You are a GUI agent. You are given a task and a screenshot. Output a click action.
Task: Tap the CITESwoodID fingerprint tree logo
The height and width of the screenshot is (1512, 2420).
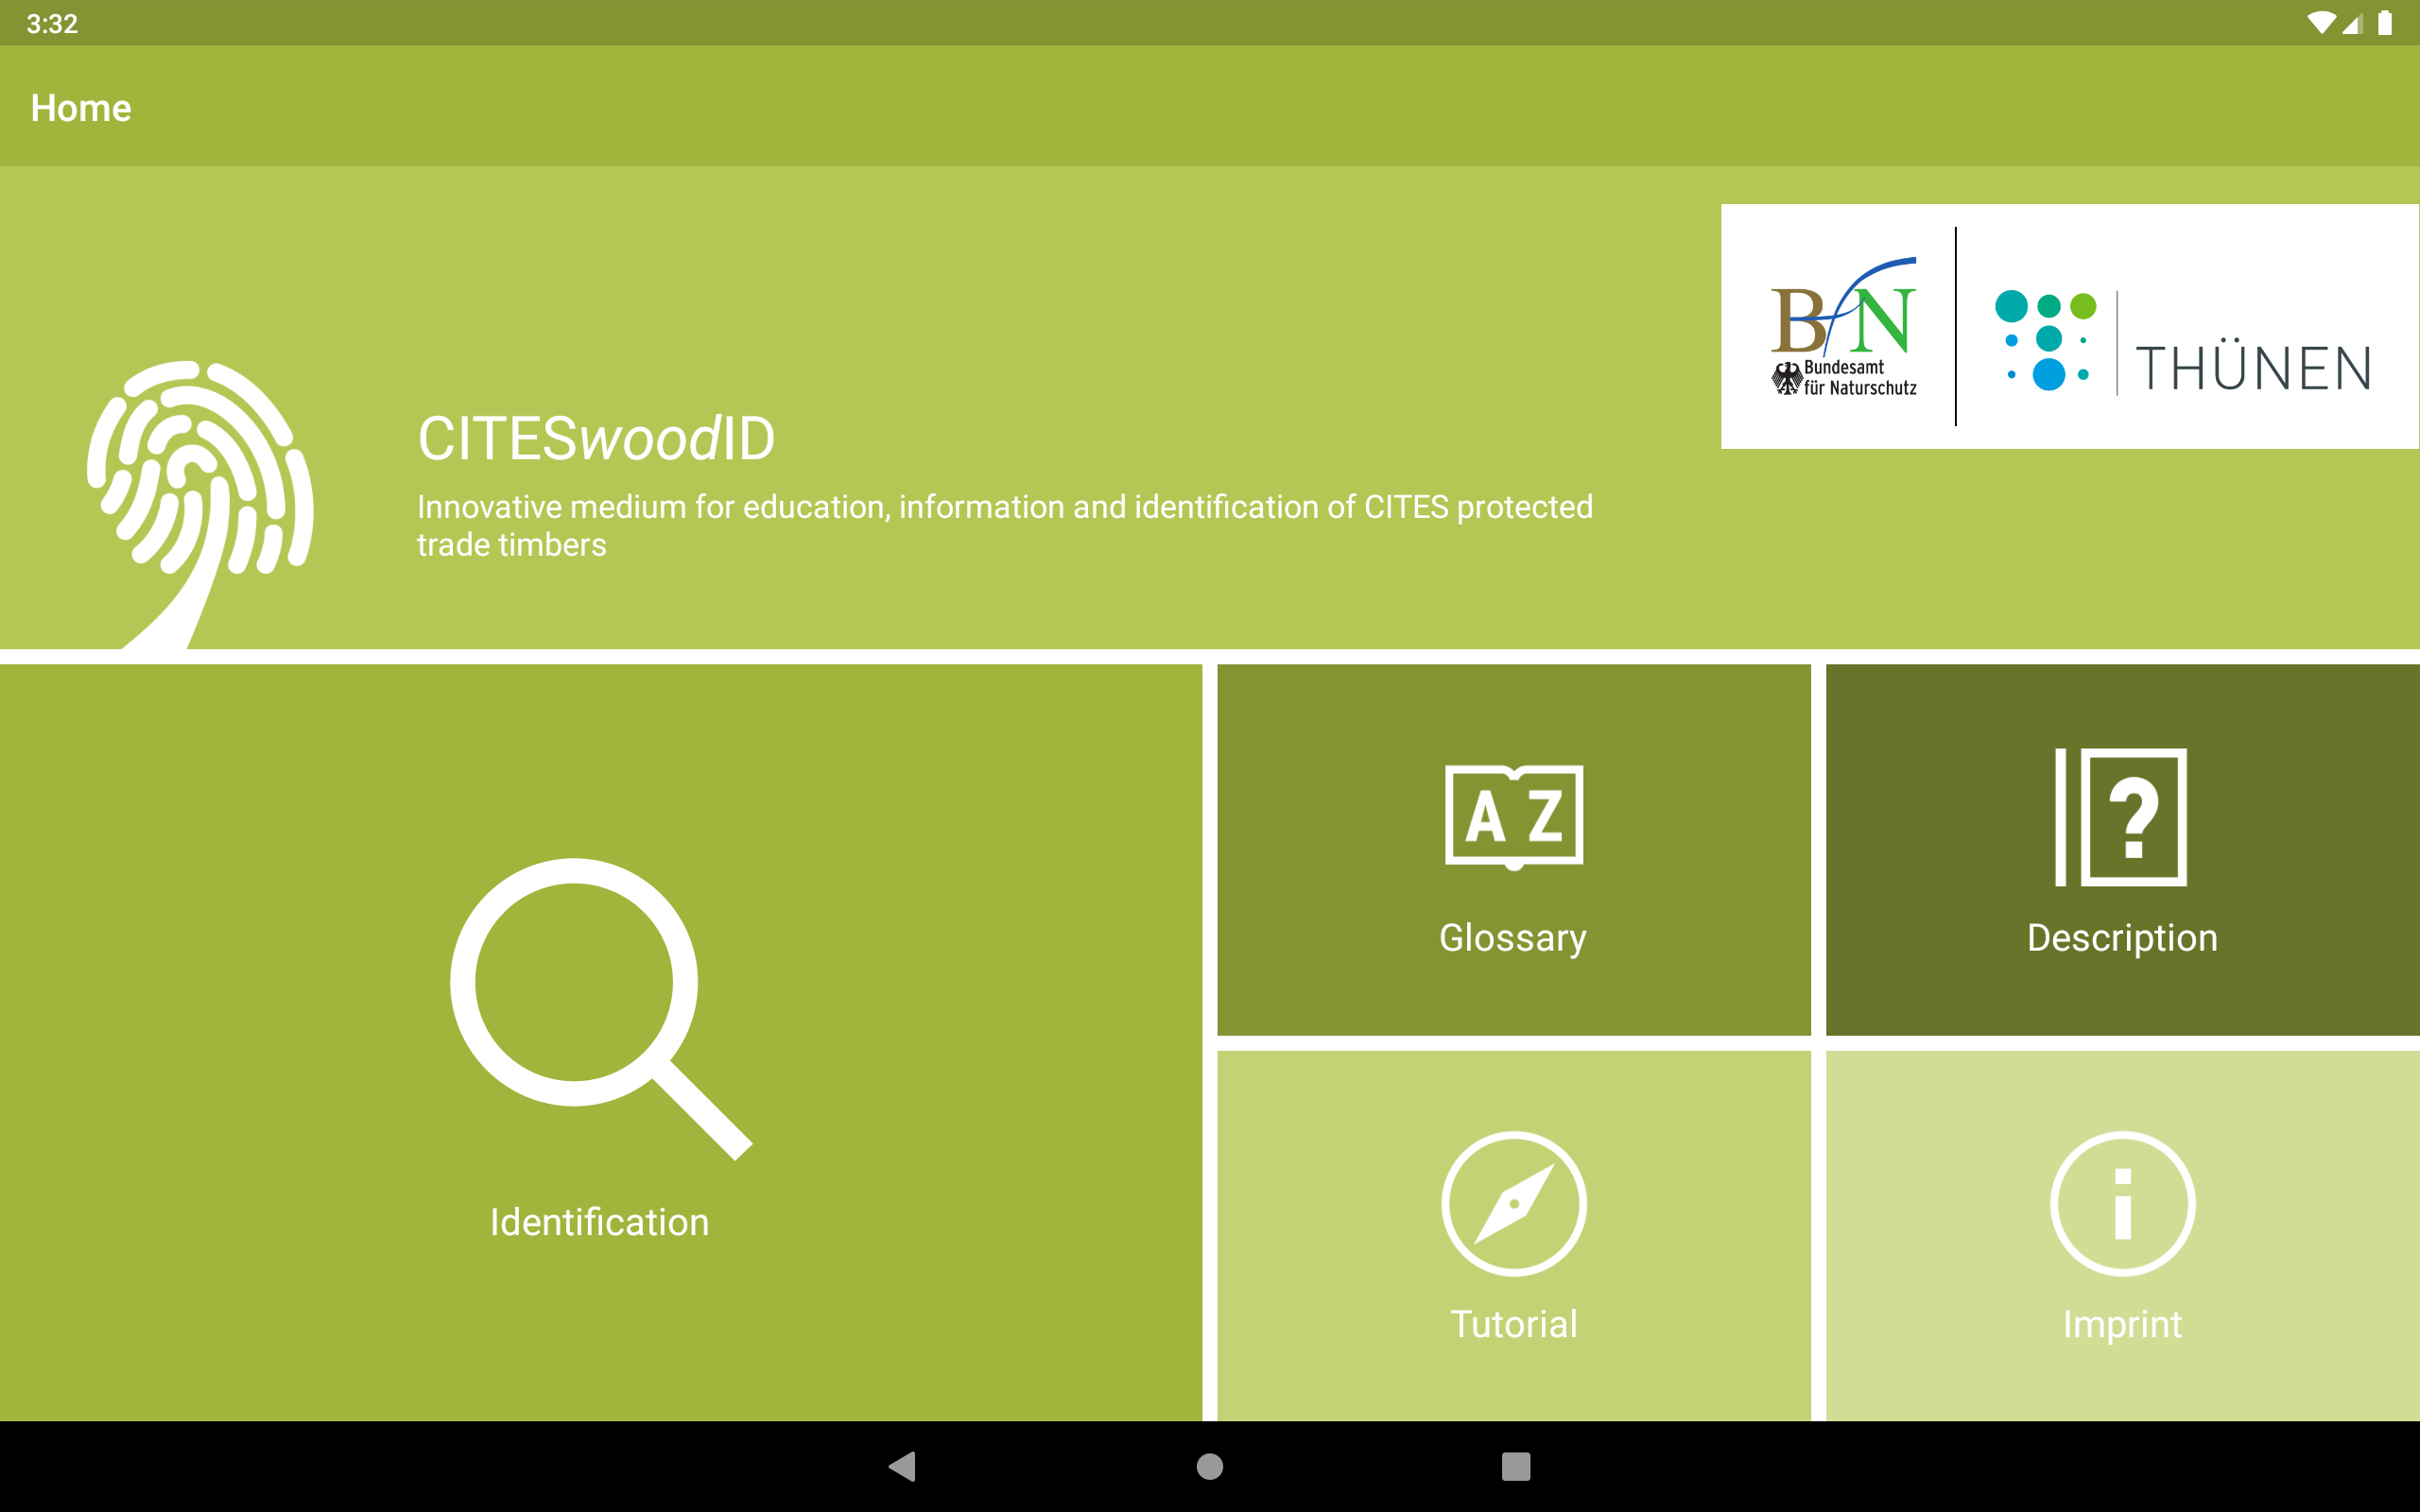tap(200, 504)
